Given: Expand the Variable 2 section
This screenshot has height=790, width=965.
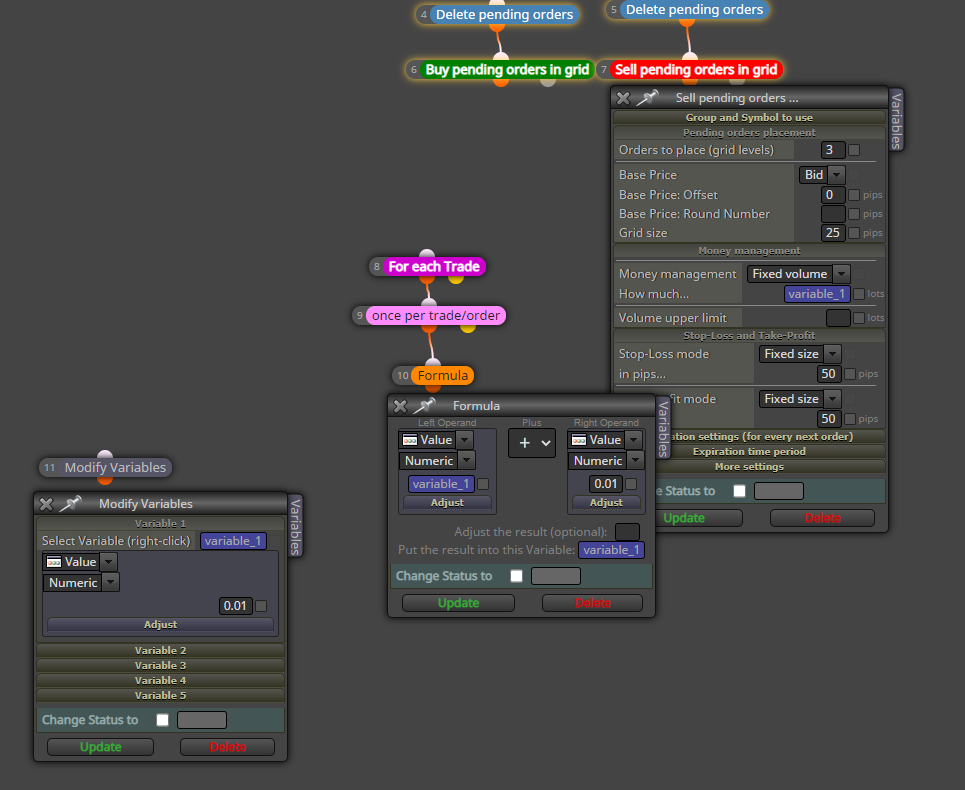Looking at the screenshot, I should tap(161, 650).
